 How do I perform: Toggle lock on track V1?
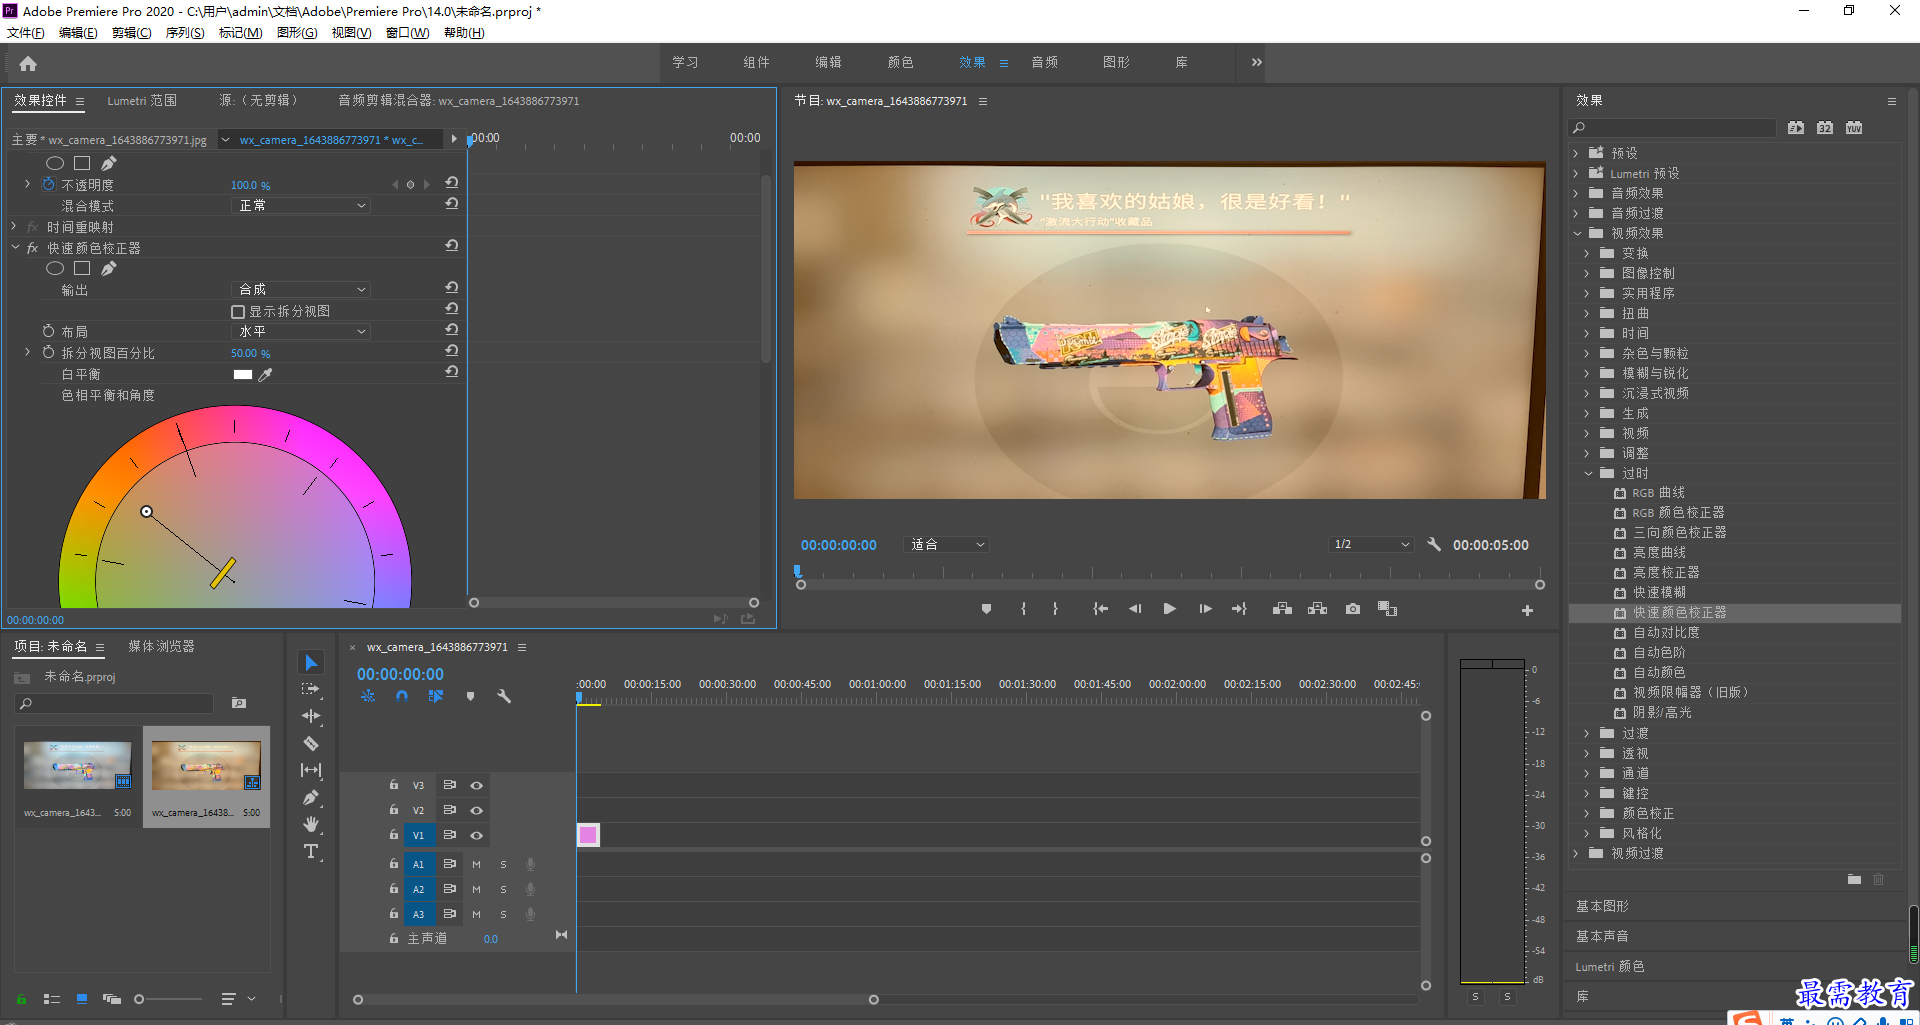(394, 835)
